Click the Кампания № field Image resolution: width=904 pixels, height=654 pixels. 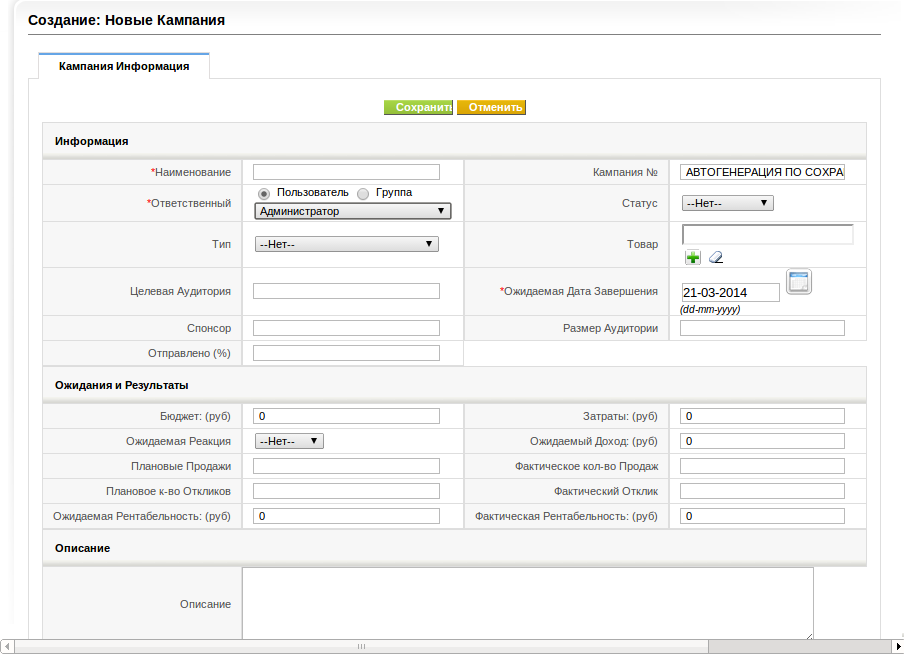762,172
